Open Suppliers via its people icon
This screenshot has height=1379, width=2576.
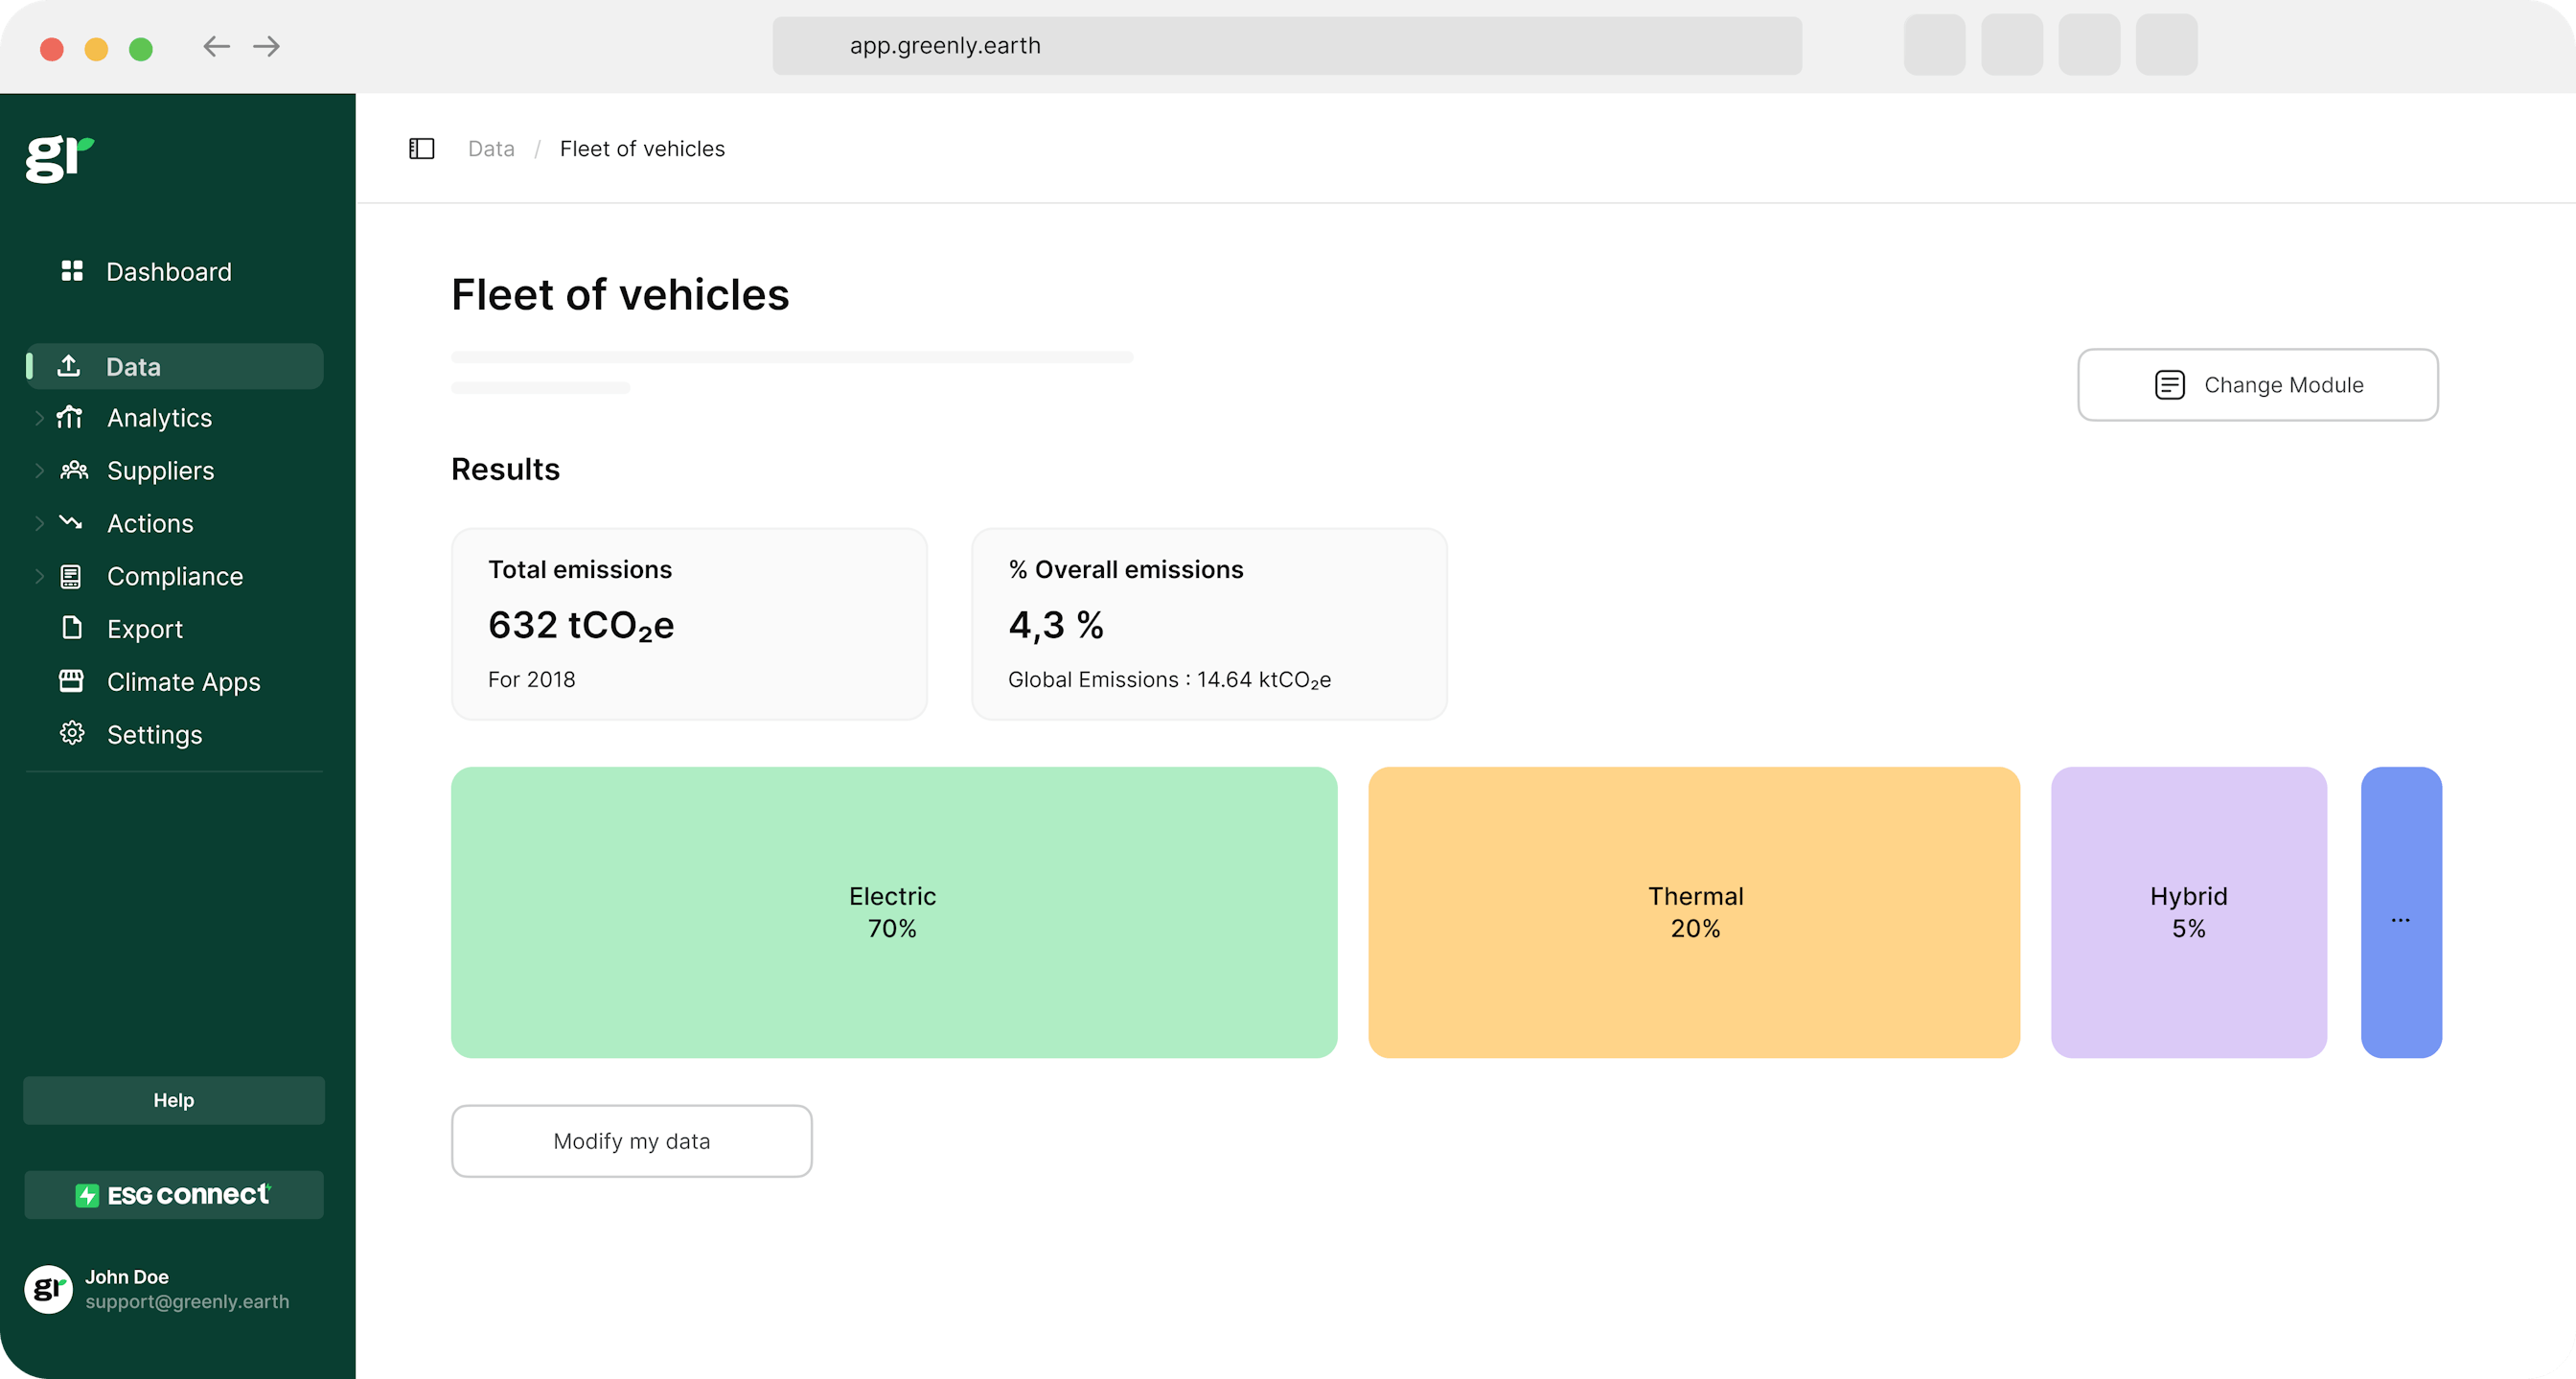click(x=71, y=470)
